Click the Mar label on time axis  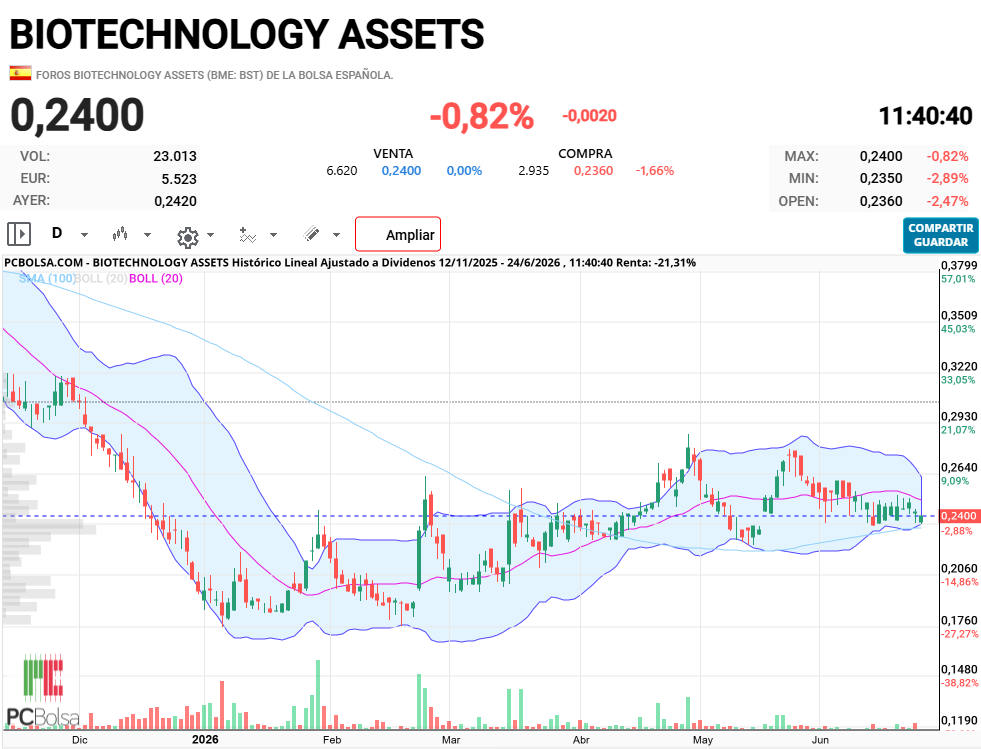450,740
